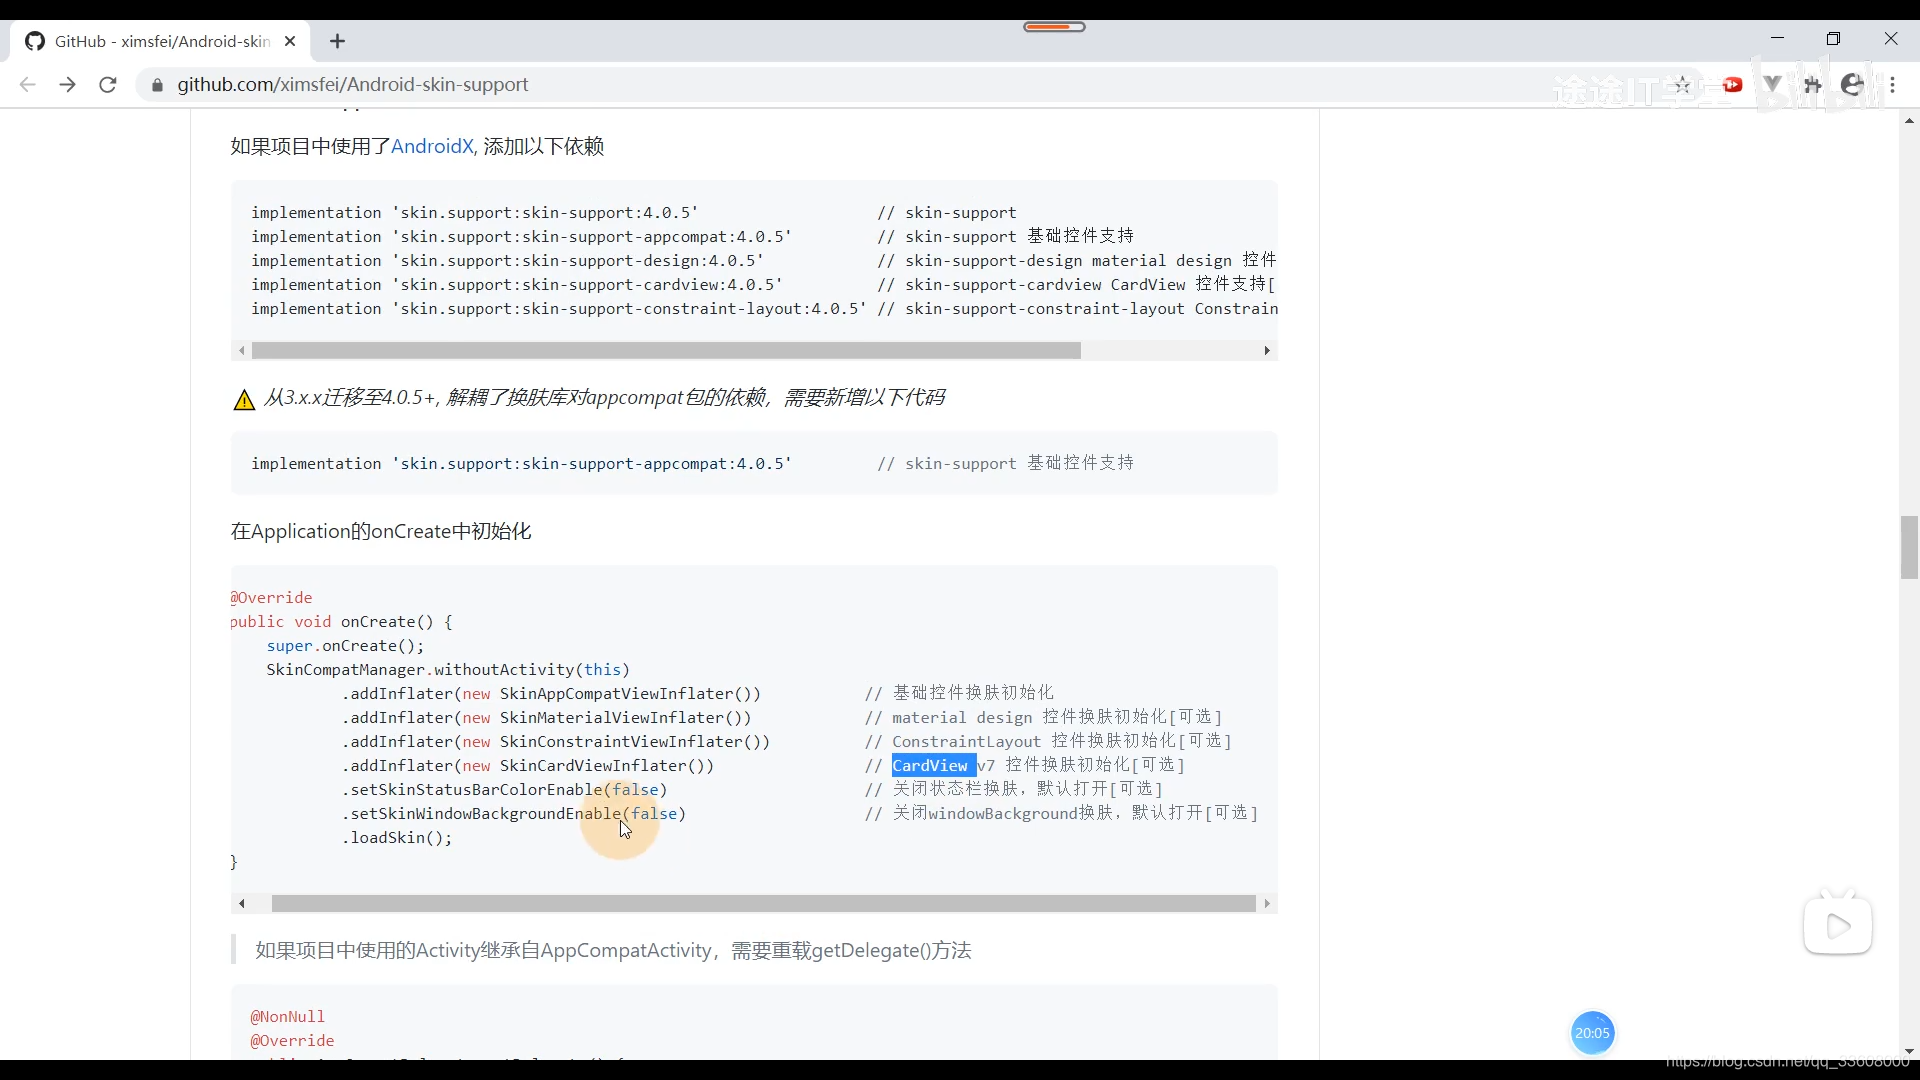Click the dependencies code scrollbar left arrow
This screenshot has width=1920, height=1080.
click(241, 351)
